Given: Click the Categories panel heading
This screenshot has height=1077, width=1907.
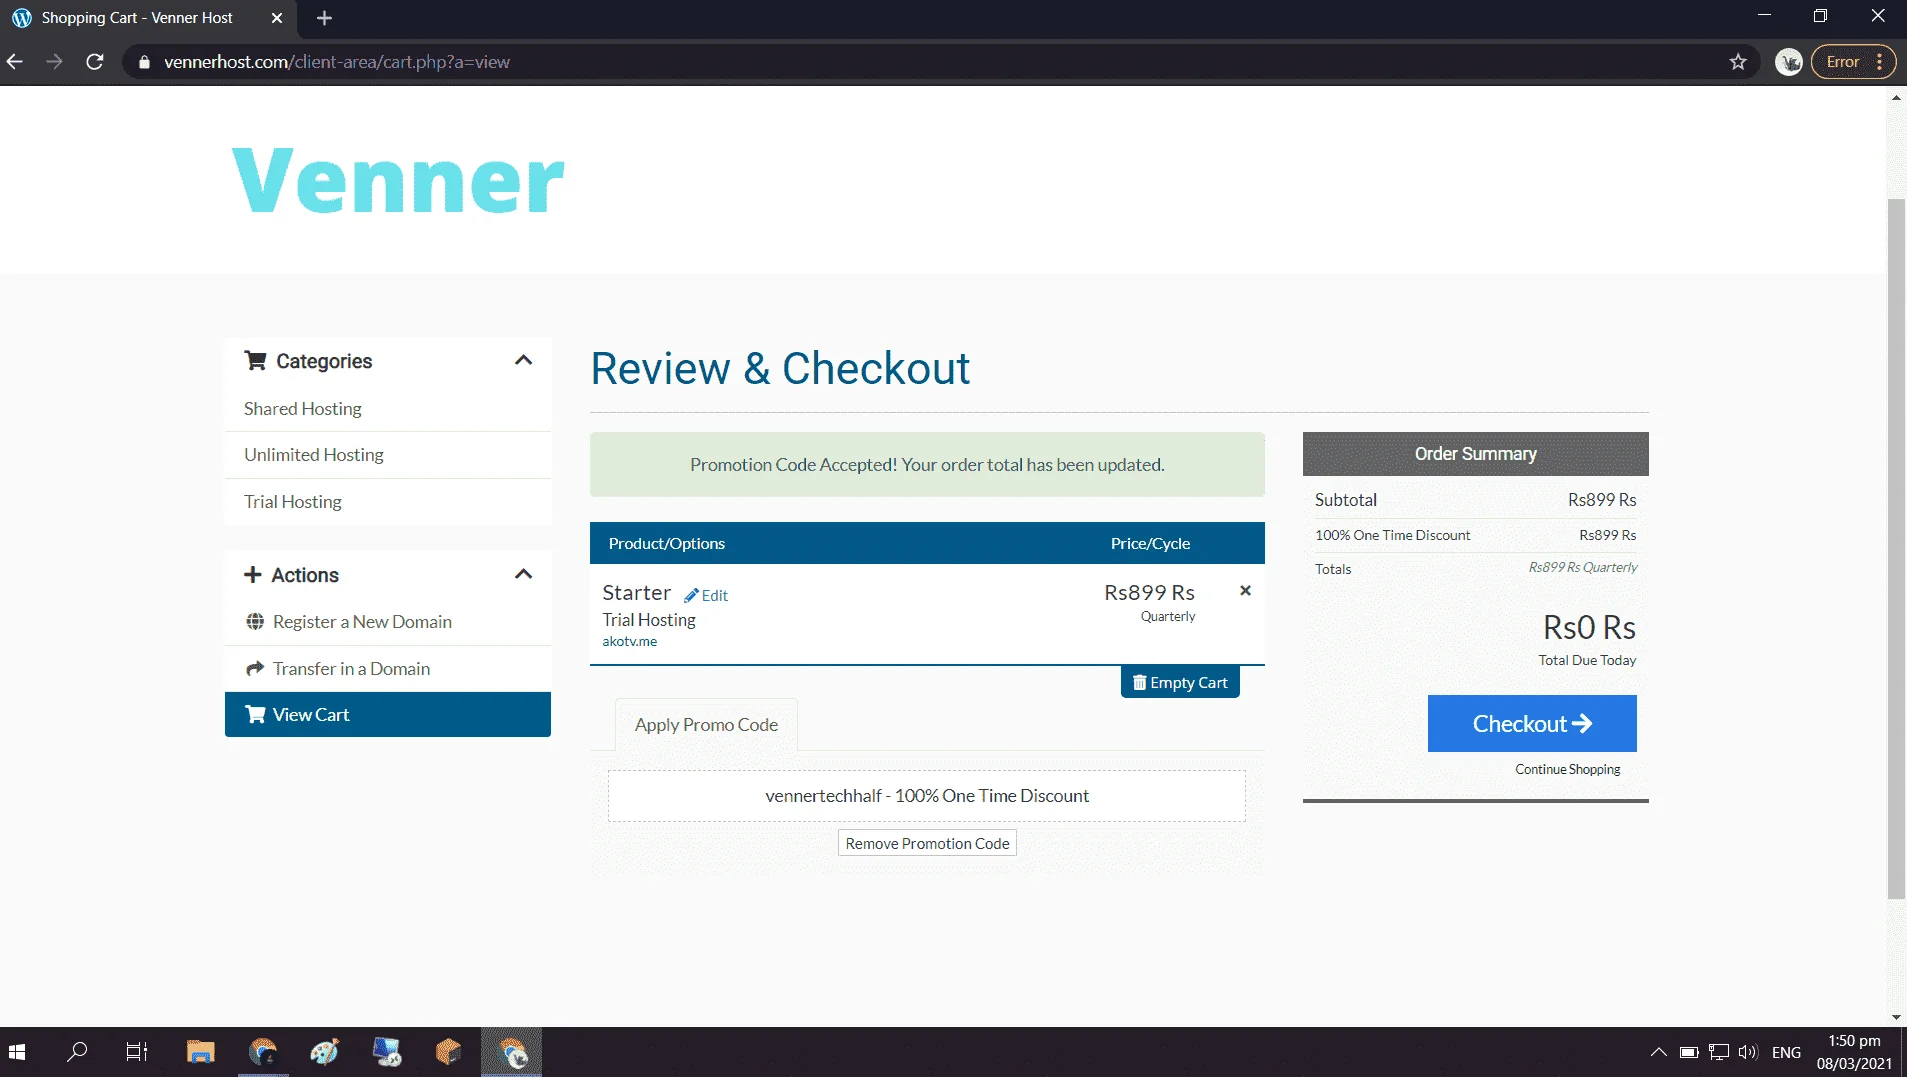Looking at the screenshot, I should point(324,361).
